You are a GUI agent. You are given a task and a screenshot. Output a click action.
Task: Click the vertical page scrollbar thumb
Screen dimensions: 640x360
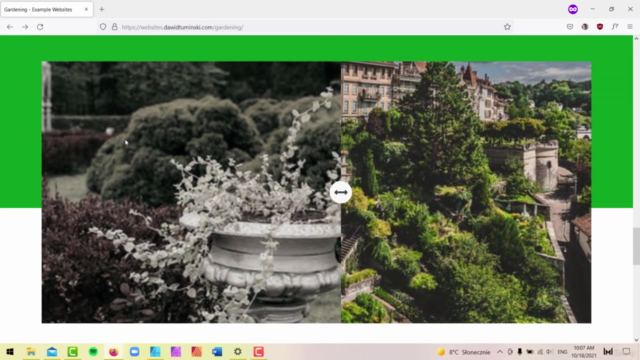[x=636, y=246]
